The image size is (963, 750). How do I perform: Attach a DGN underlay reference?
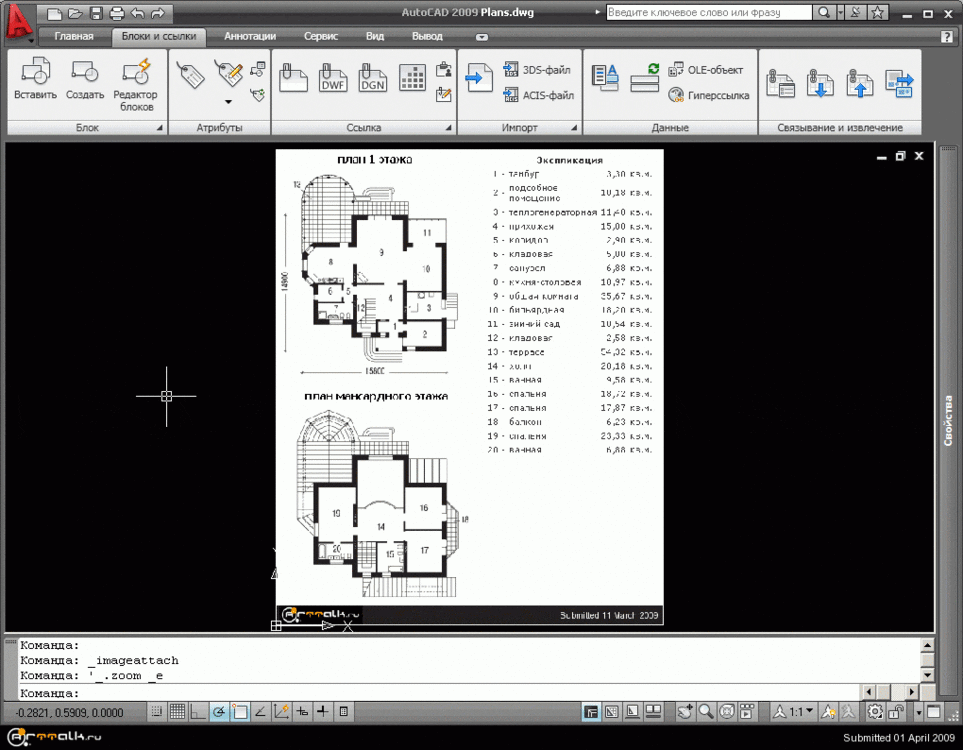[372, 78]
